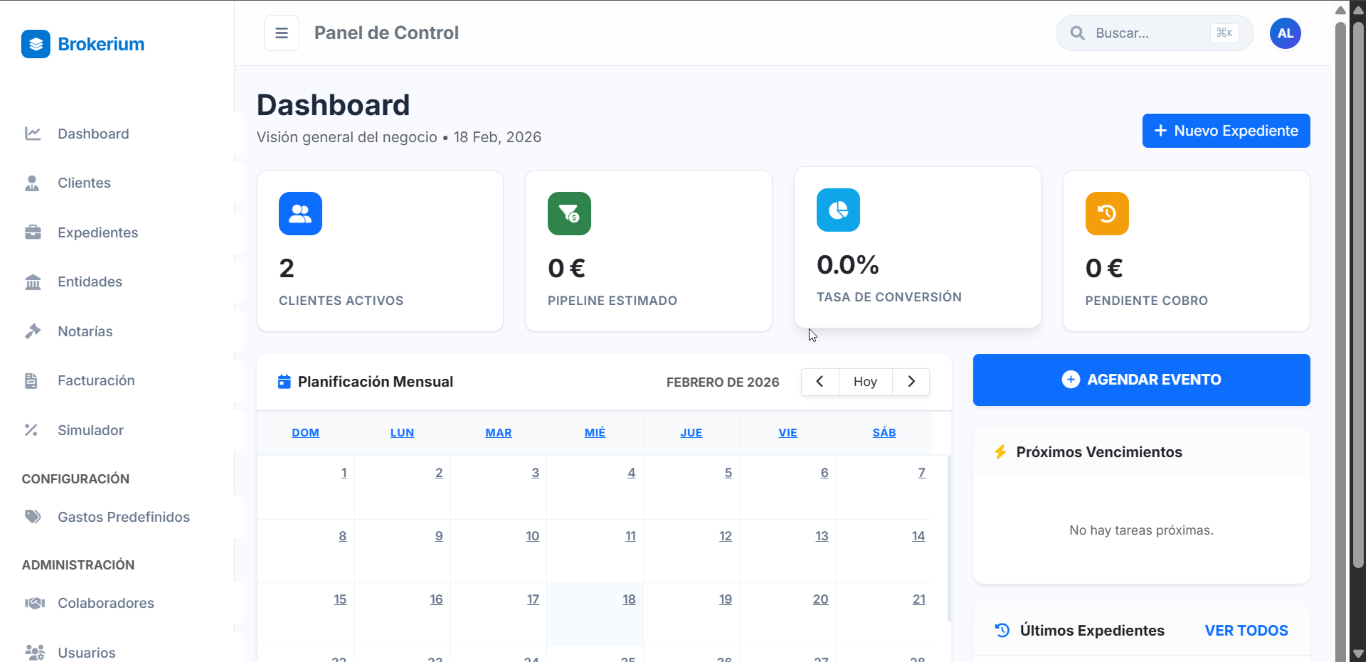Click the Últimos Expedientes history icon
Screen dimensions: 1366x662
pos(1002,630)
